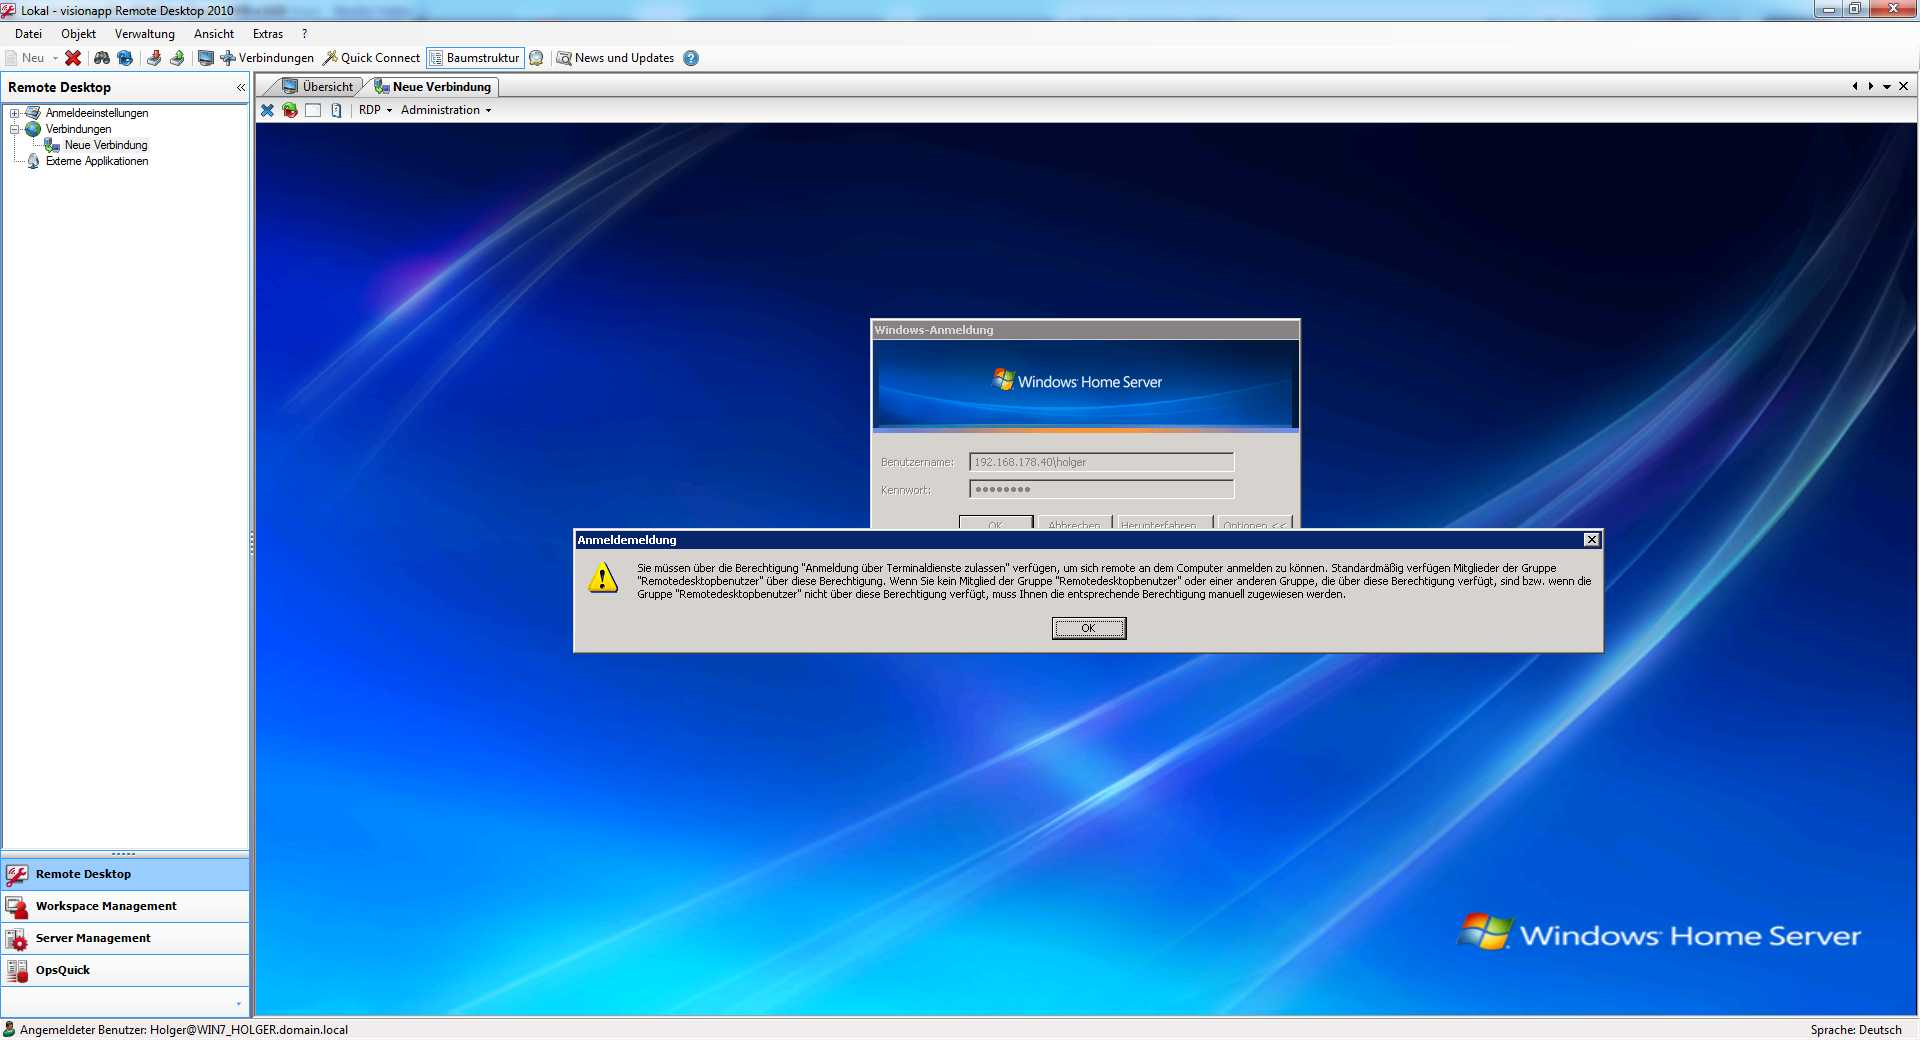1920x1040 pixels.
Task: Click the red X delete icon in toolbar
Action: [73, 58]
